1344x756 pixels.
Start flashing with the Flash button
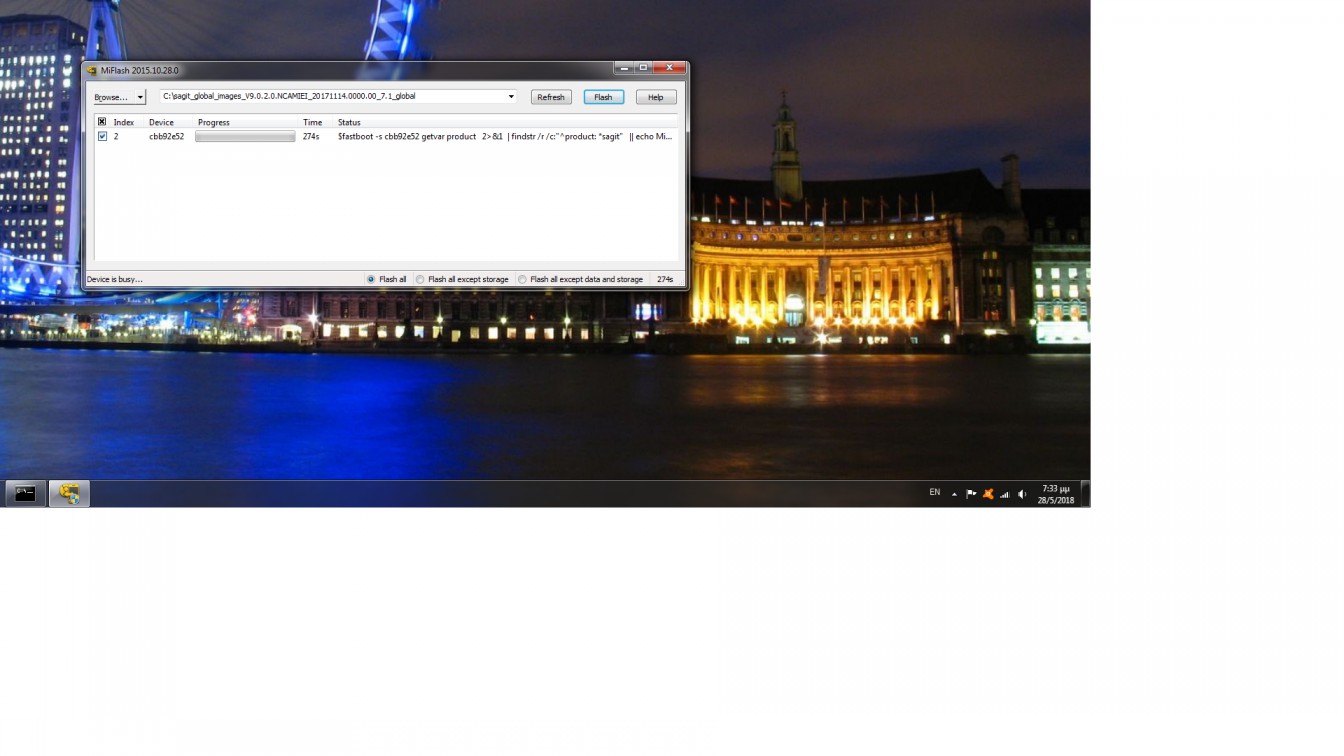tap(603, 97)
